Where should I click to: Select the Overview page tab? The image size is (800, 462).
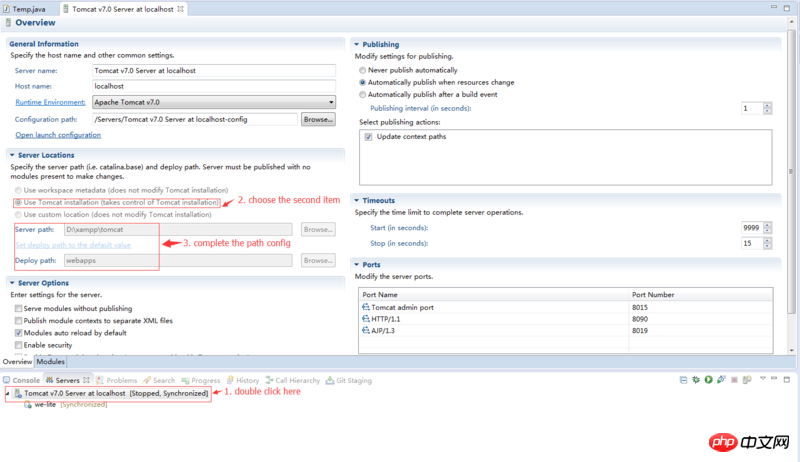17,362
